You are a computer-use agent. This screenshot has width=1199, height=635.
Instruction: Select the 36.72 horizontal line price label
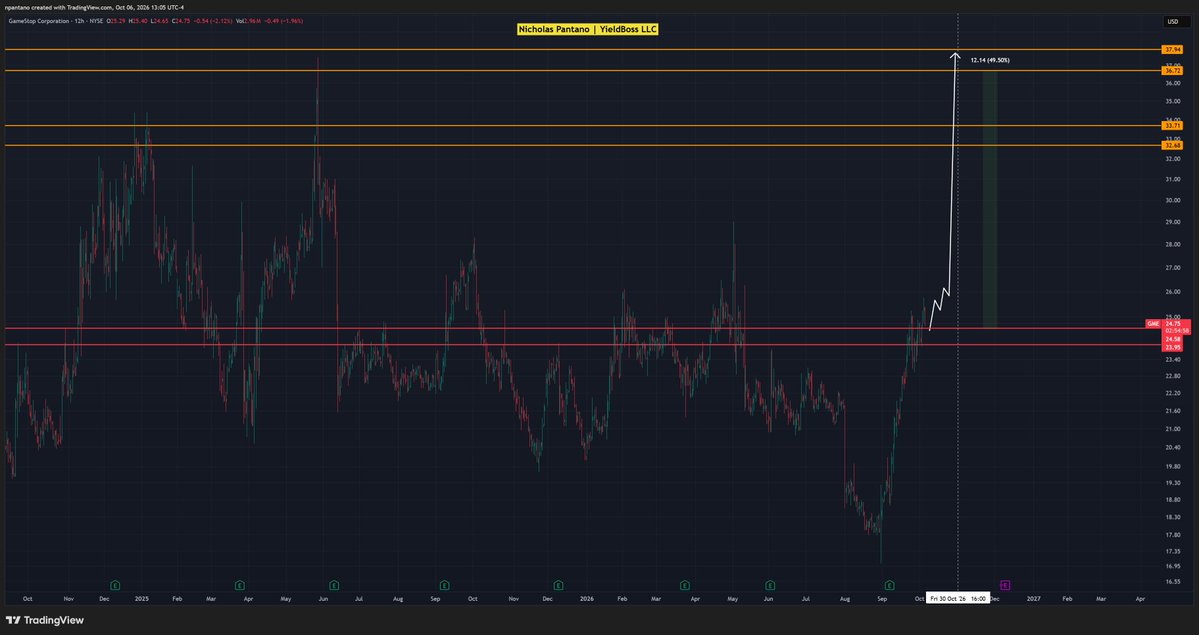tap(1172, 70)
